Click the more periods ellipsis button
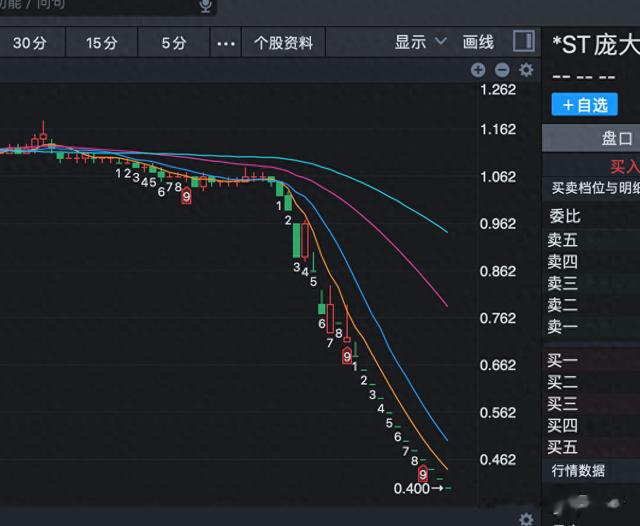This screenshot has width=640, height=526. 227,43
